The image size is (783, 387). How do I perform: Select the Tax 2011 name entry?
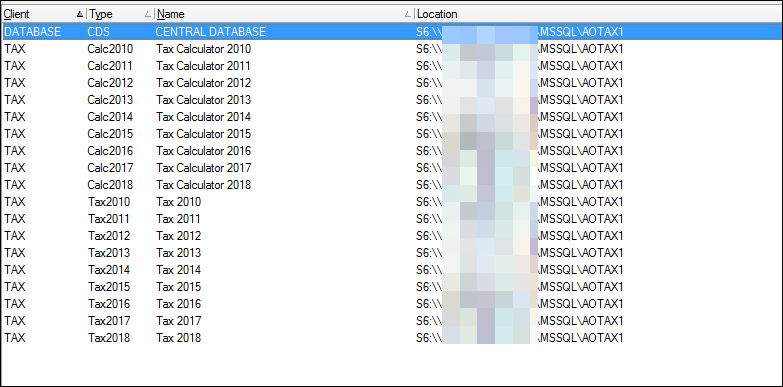[x=178, y=219]
